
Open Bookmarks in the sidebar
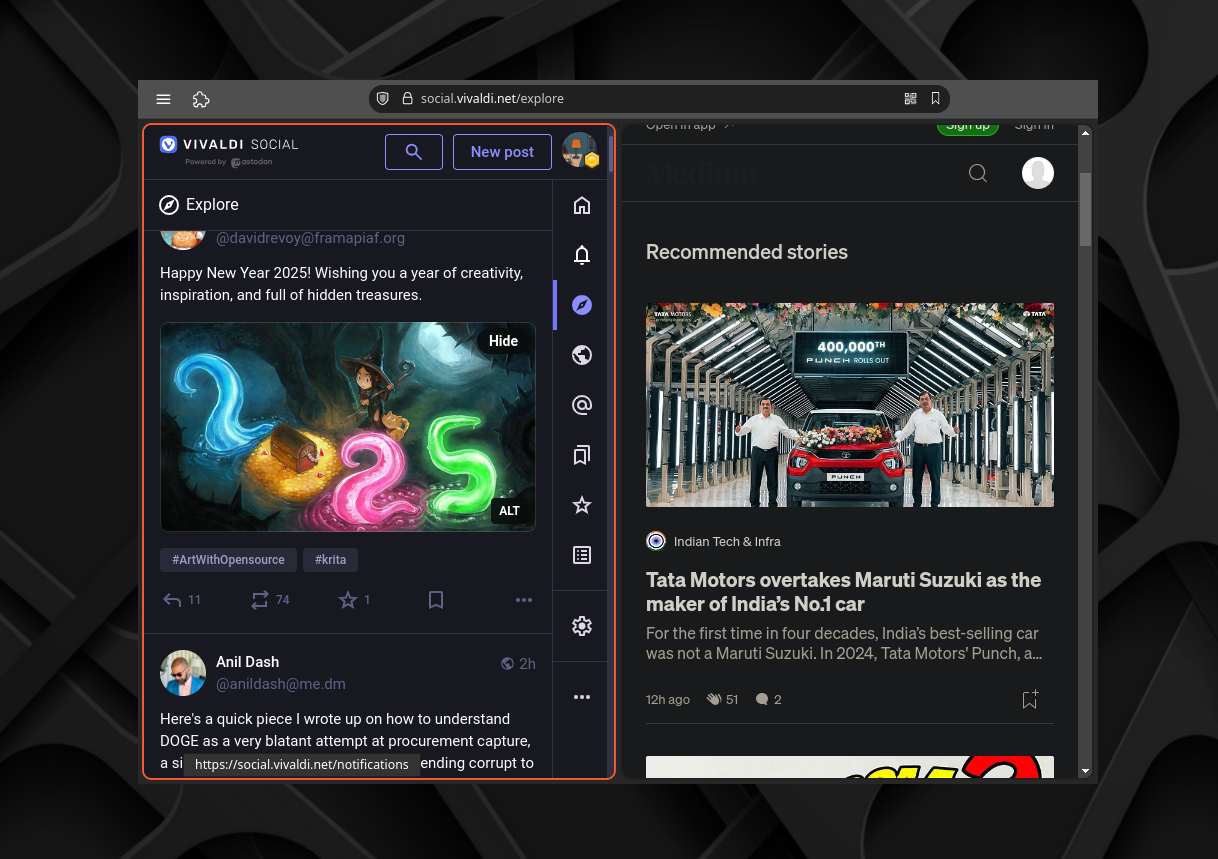[582, 455]
